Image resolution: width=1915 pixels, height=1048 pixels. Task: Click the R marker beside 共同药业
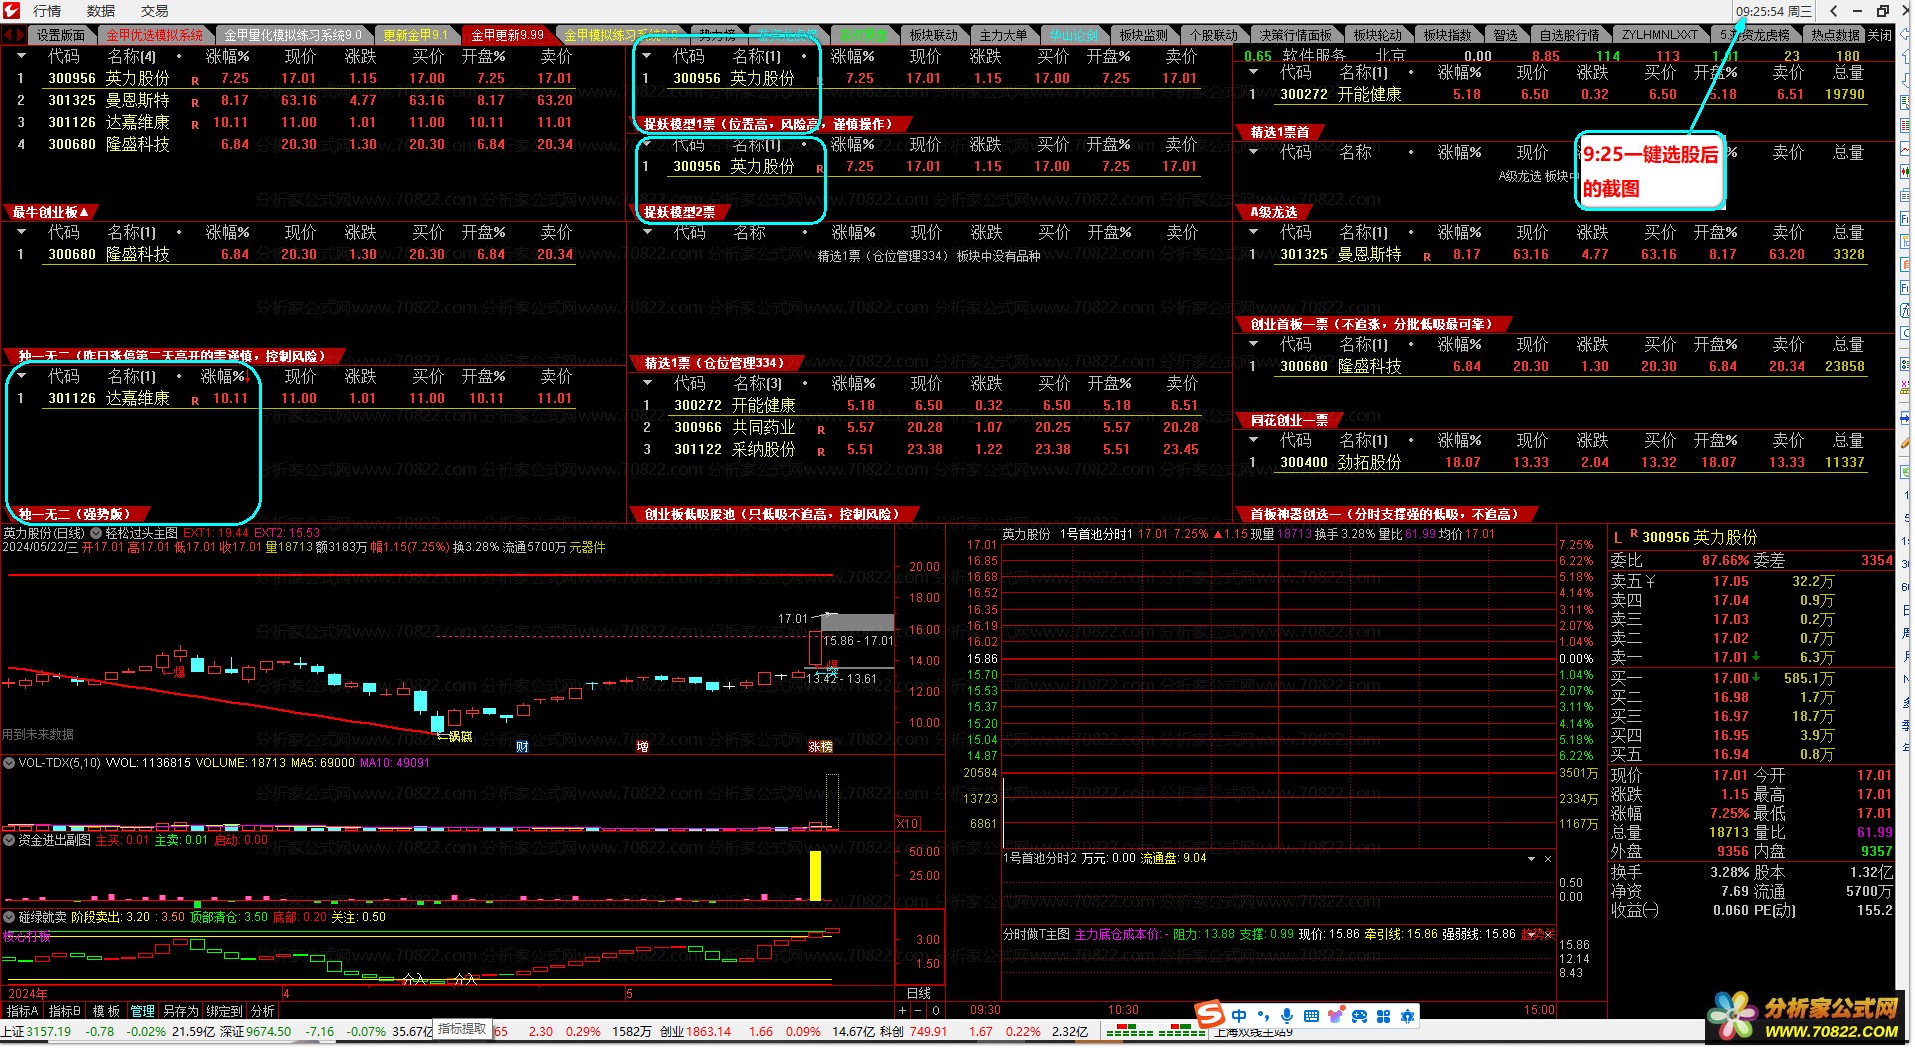tap(821, 429)
